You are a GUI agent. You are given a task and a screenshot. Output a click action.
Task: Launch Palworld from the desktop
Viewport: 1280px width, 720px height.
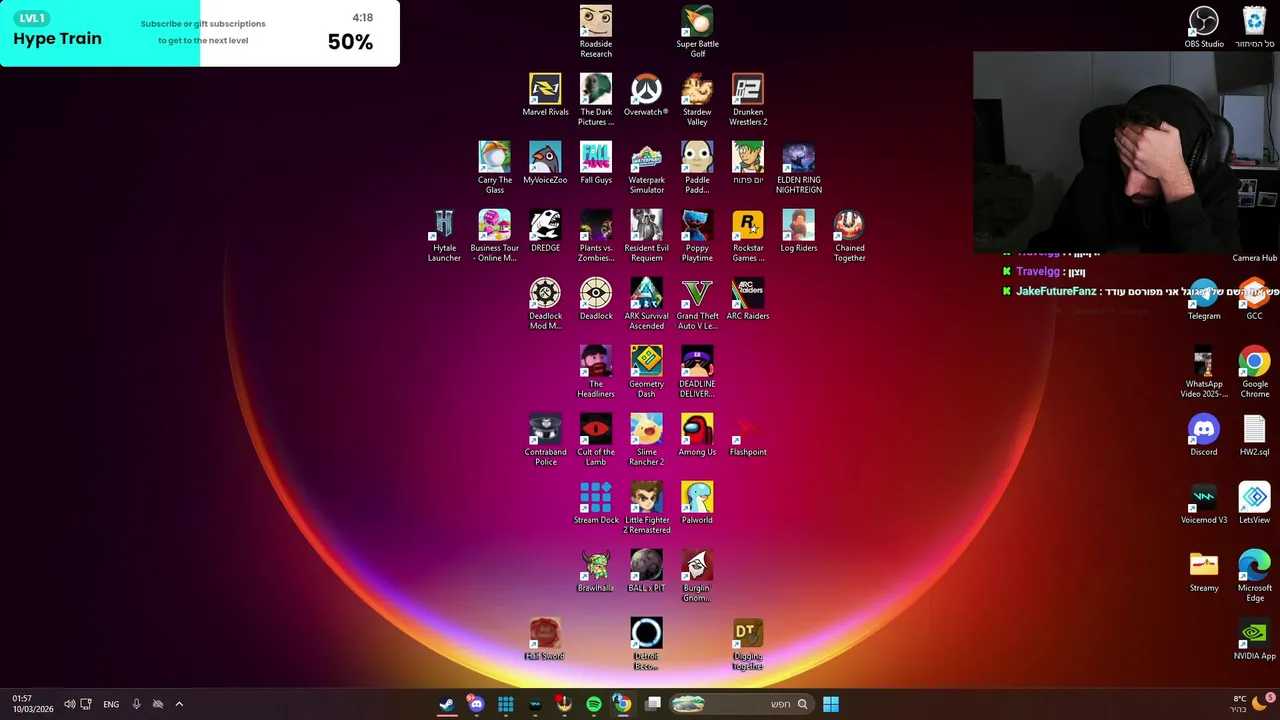[697, 502]
